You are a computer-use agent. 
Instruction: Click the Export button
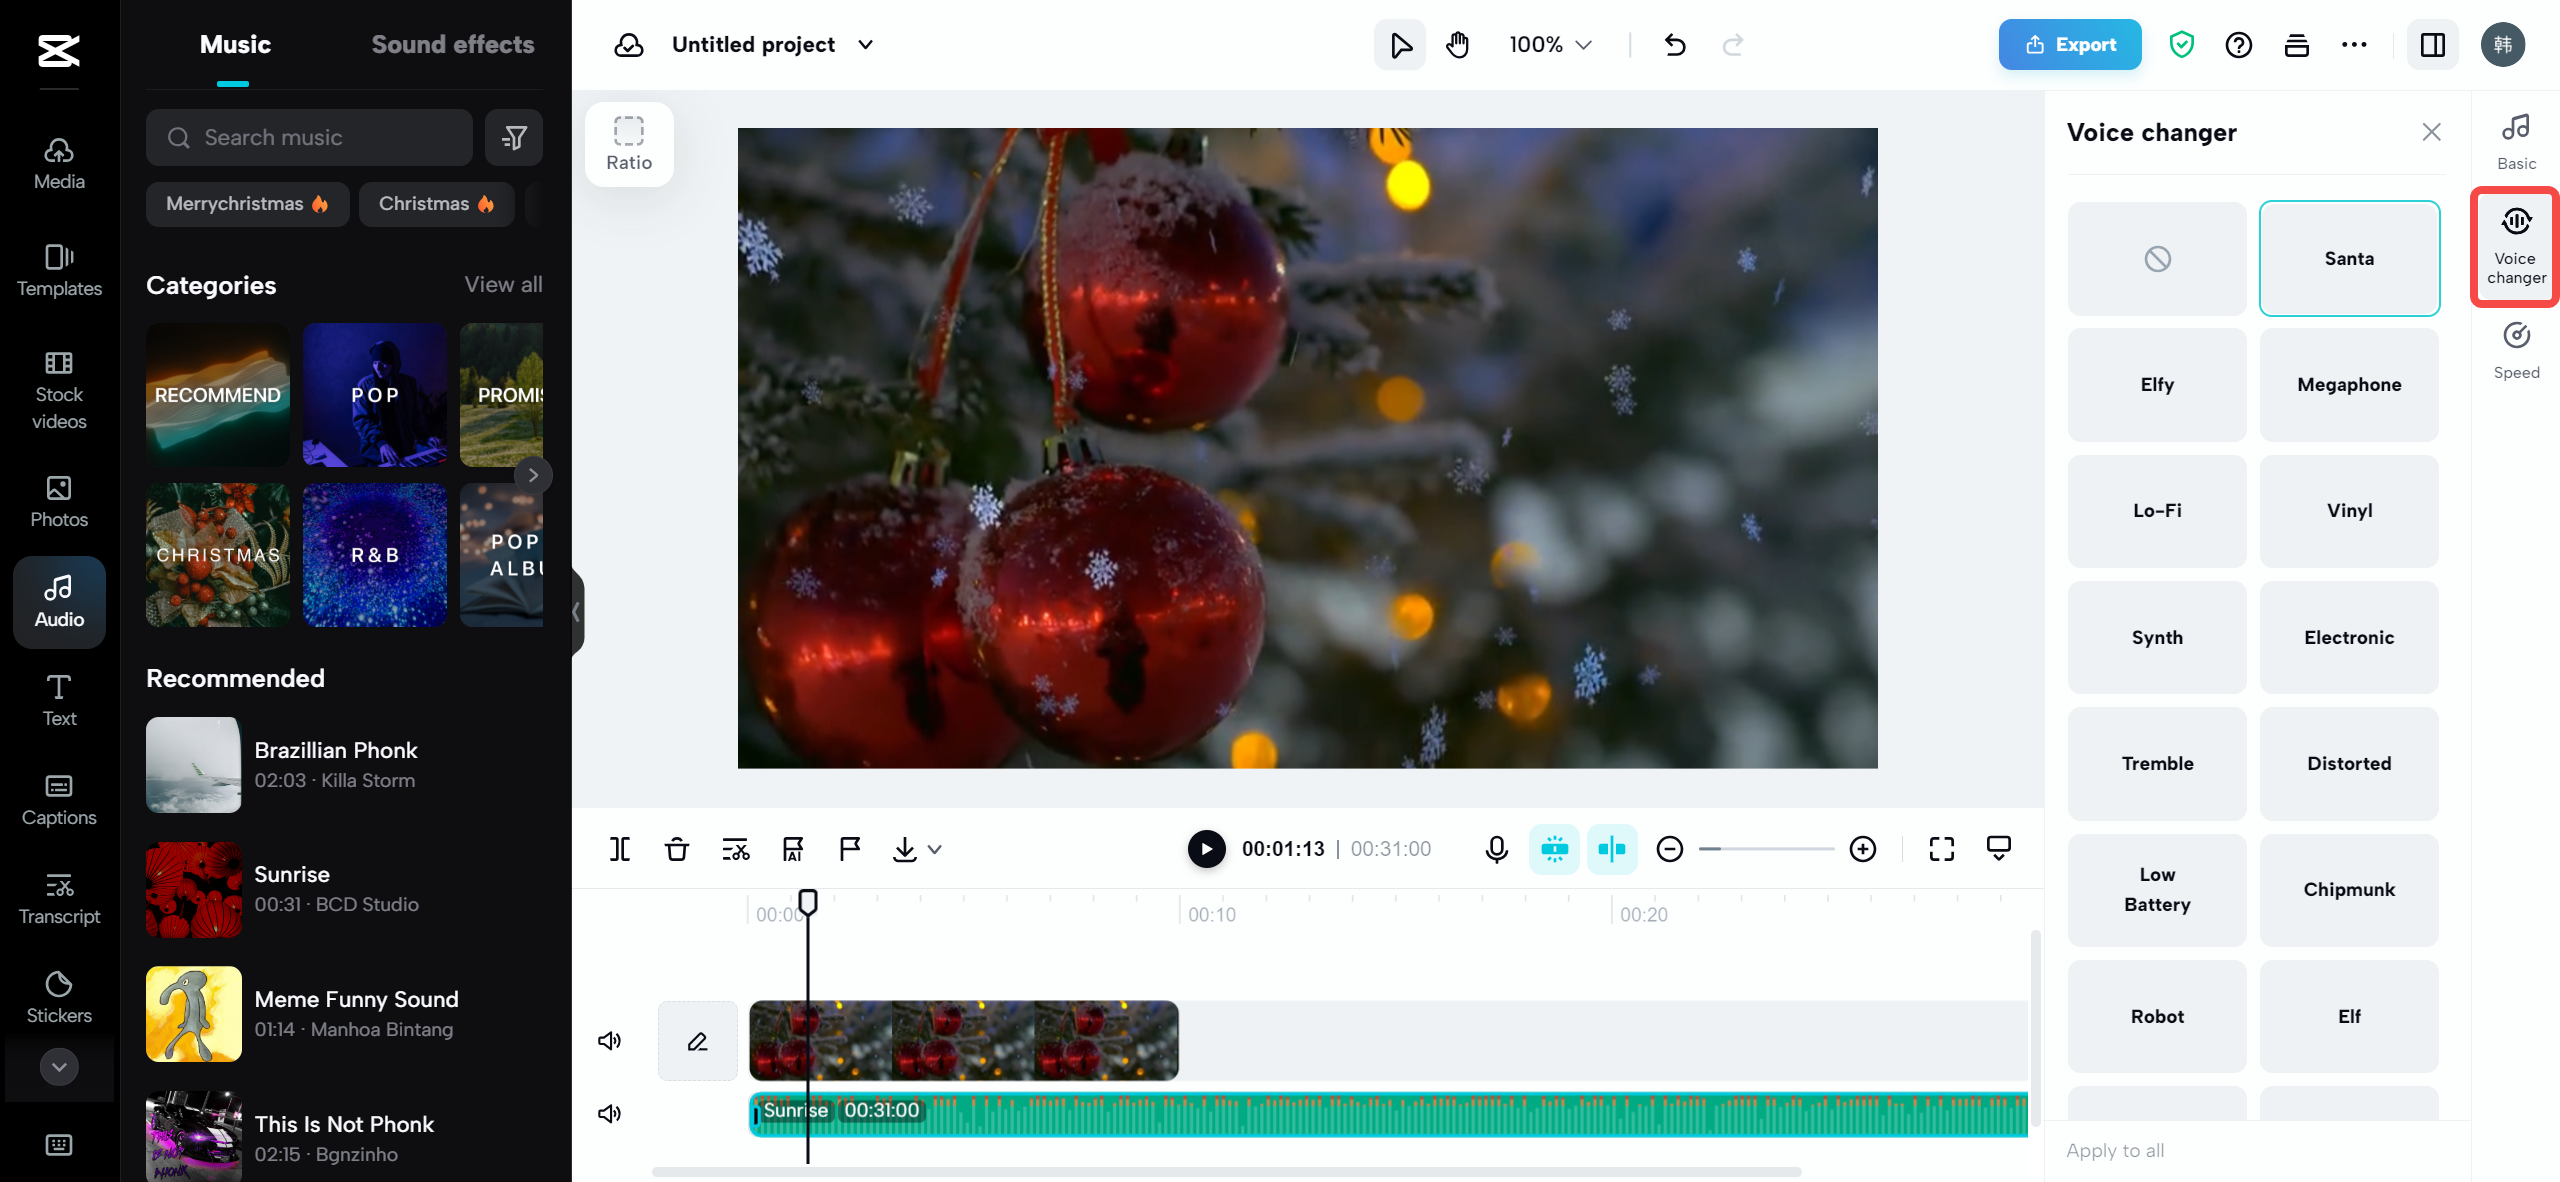click(x=2069, y=45)
